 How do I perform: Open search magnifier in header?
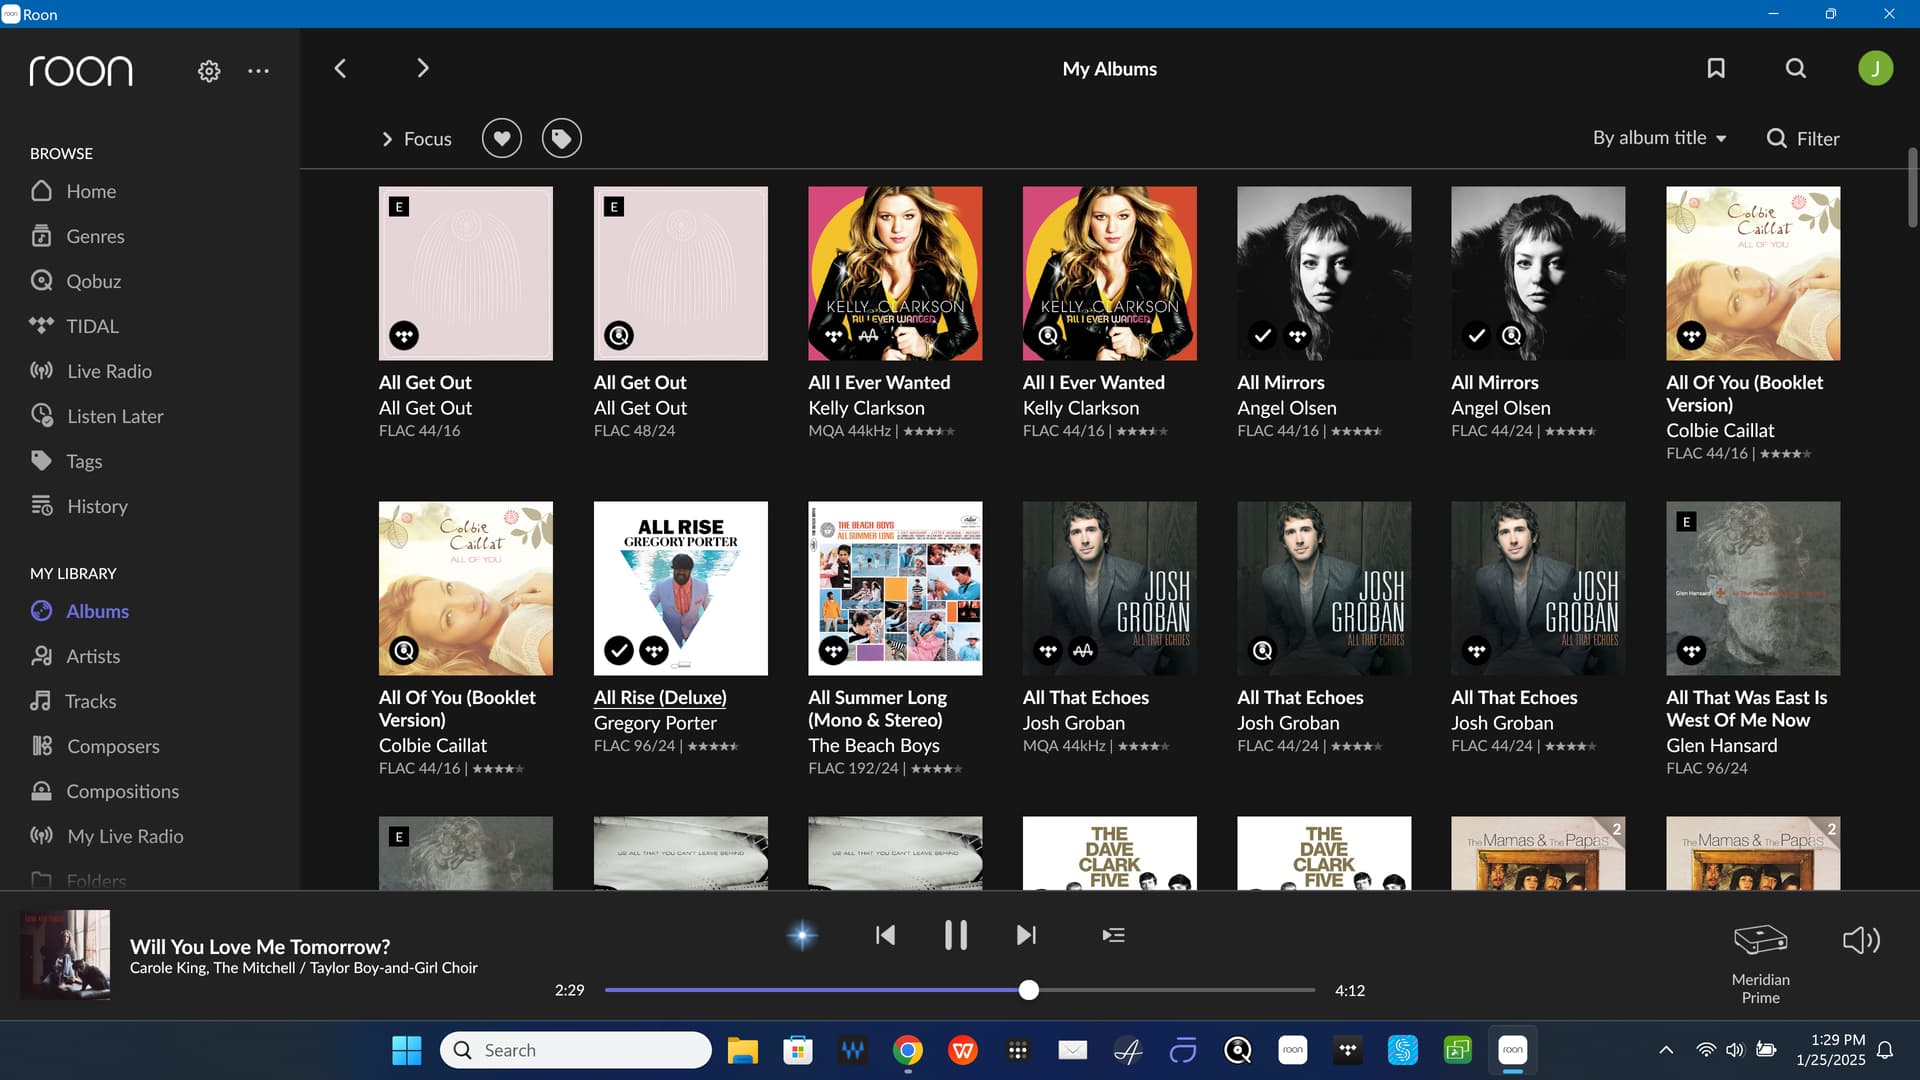click(x=1796, y=68)
